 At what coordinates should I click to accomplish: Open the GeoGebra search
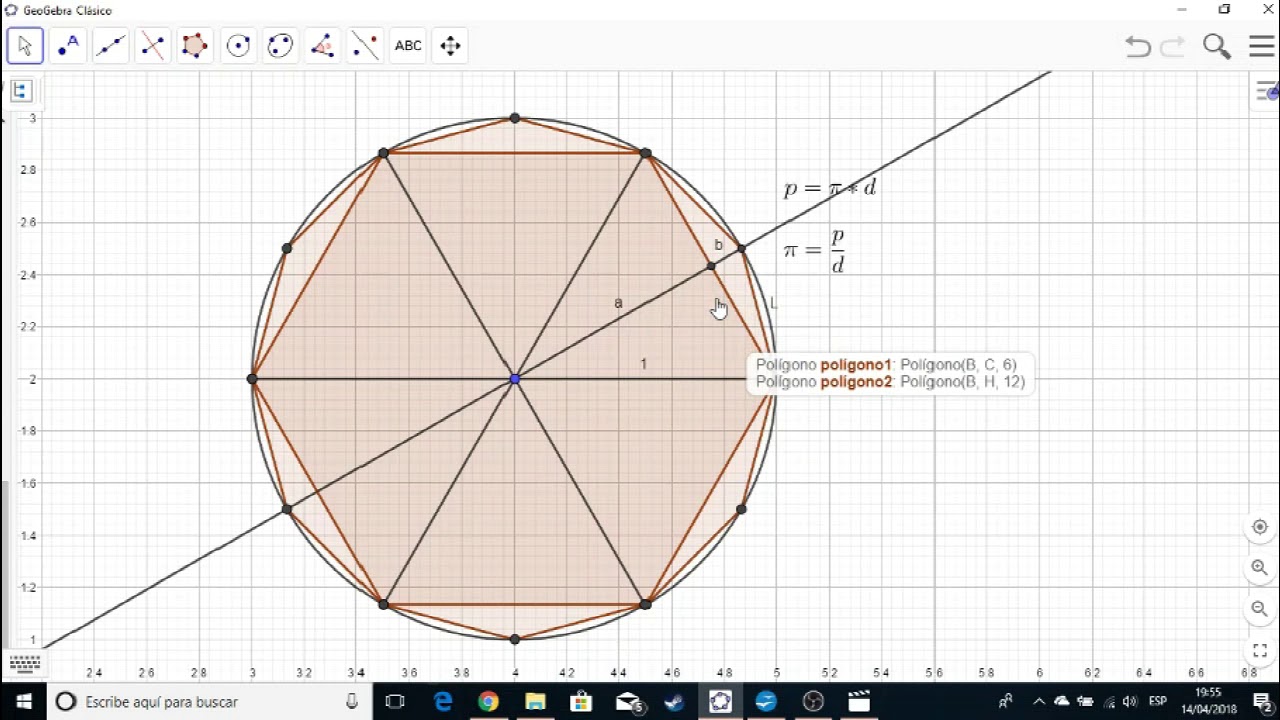[x=1216, y=46]
